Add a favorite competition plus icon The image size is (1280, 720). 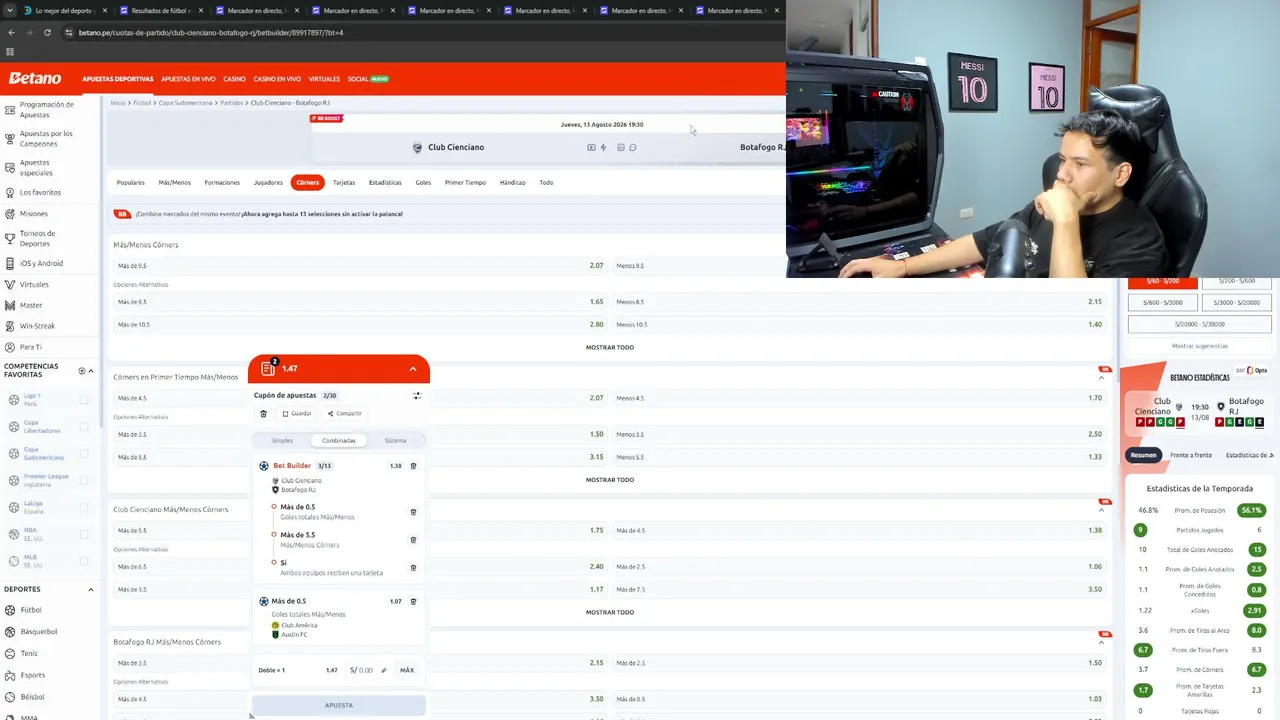(x=82, y=371)
